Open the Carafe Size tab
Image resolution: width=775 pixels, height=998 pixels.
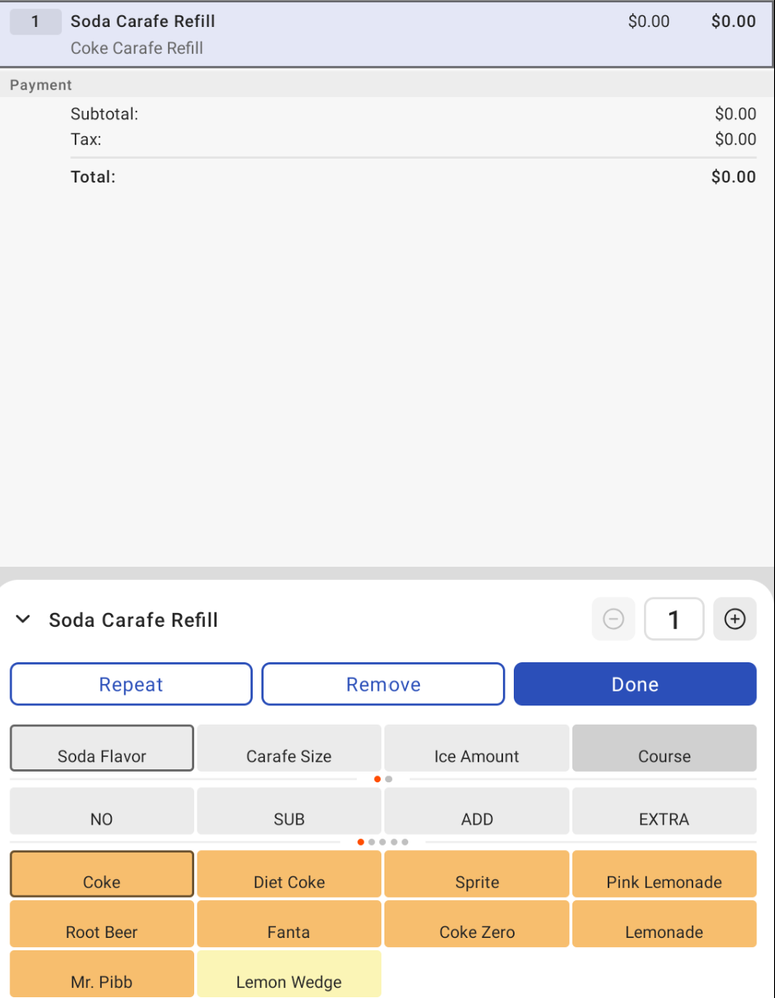coord(289,748)
